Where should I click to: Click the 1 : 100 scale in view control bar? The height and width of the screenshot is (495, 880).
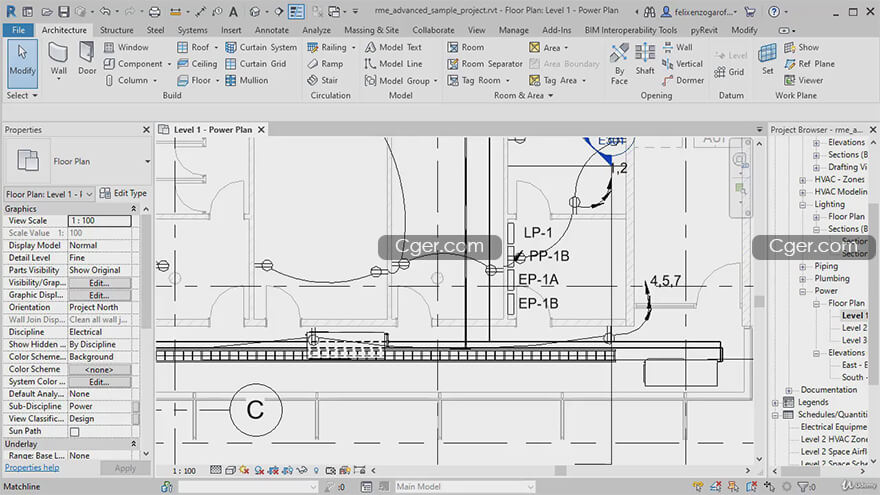[184, 471]
